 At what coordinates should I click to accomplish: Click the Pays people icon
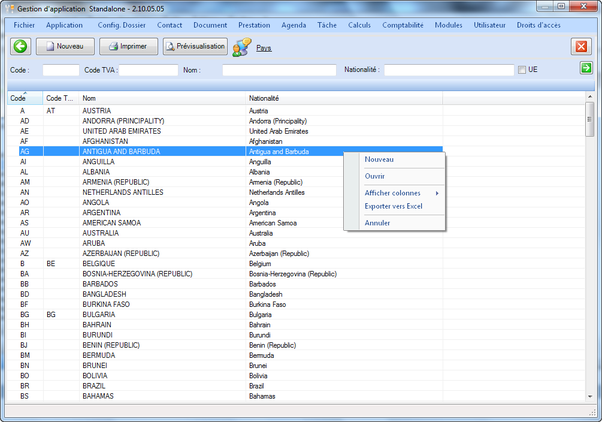(x=241, y=47)
